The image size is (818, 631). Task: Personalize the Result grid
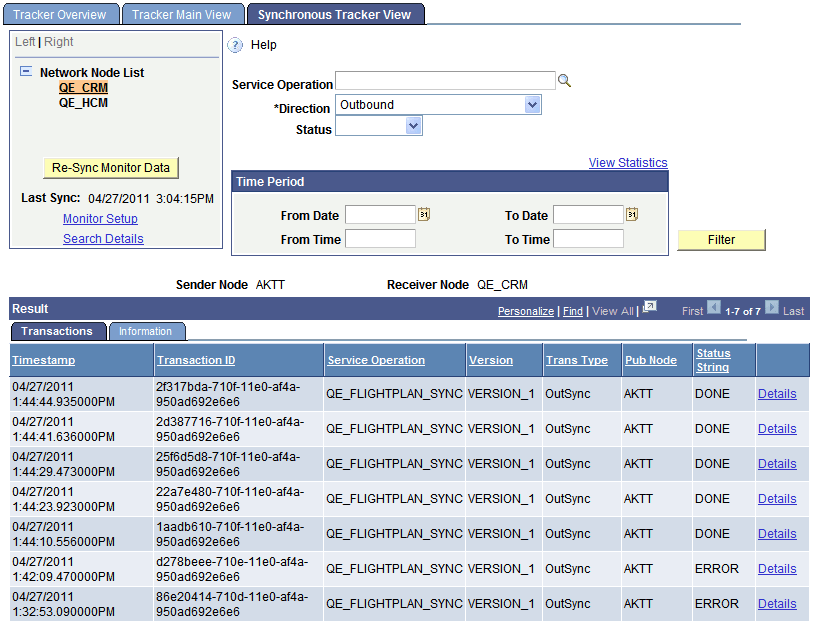click(525, 310)
